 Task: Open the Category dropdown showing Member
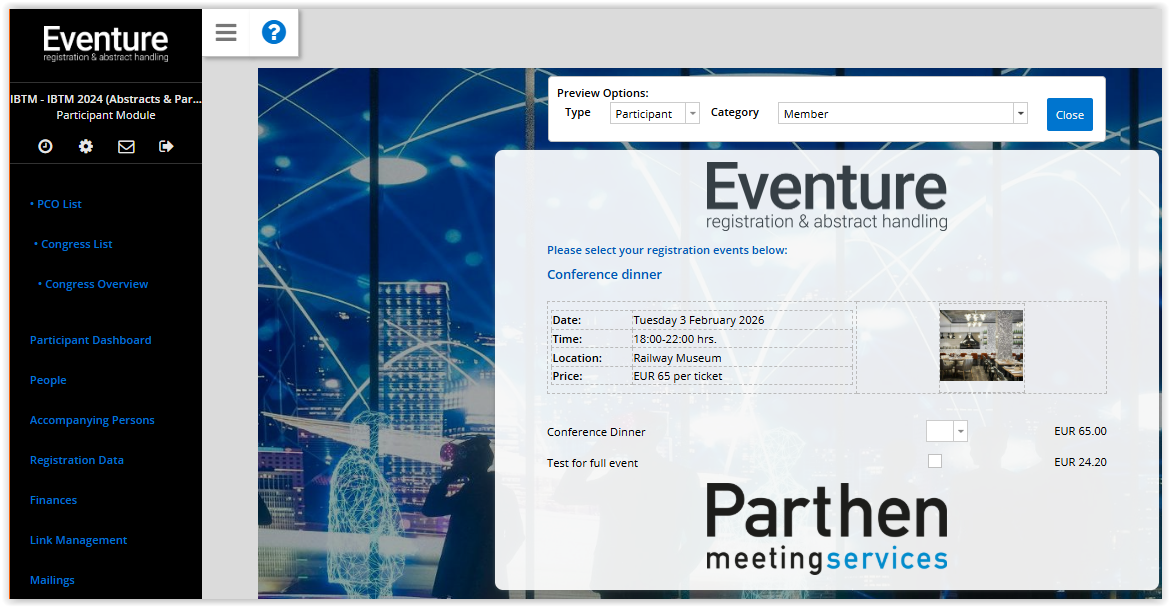903,113
